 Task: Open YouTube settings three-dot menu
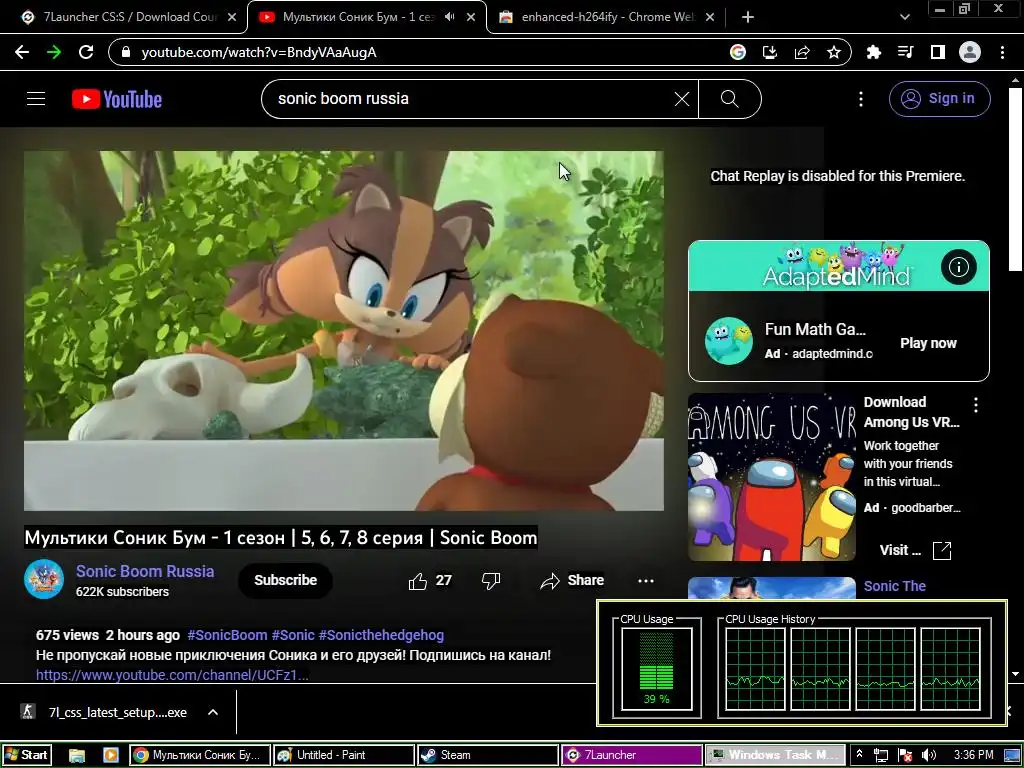pos(861,99)
